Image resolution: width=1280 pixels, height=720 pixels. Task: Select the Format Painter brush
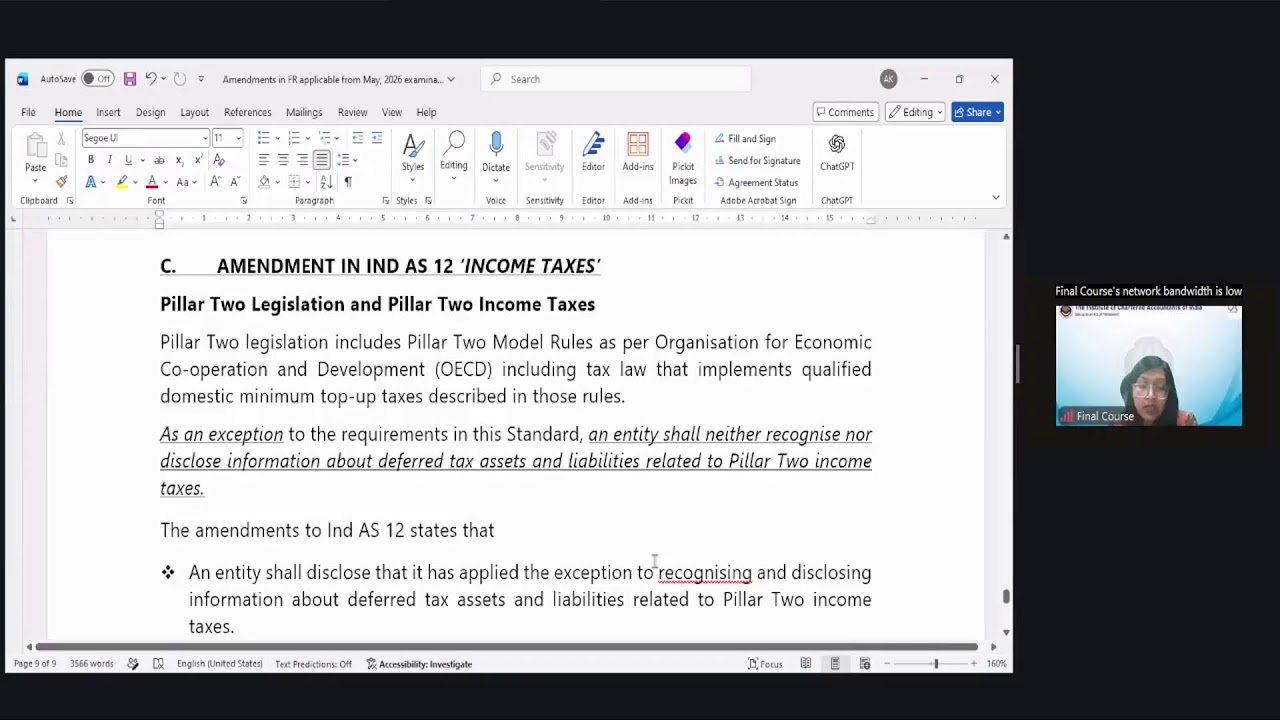(61, 181)
